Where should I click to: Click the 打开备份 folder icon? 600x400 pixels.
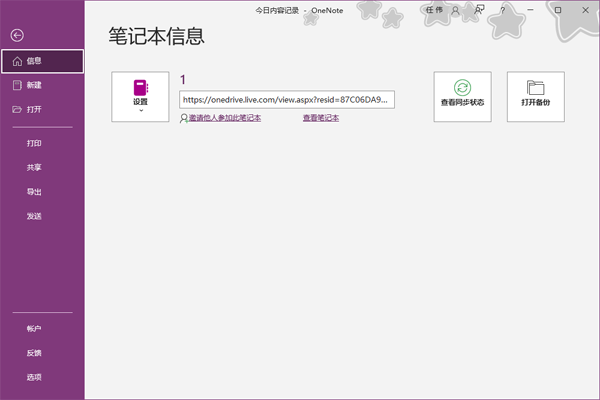point(535,88)
